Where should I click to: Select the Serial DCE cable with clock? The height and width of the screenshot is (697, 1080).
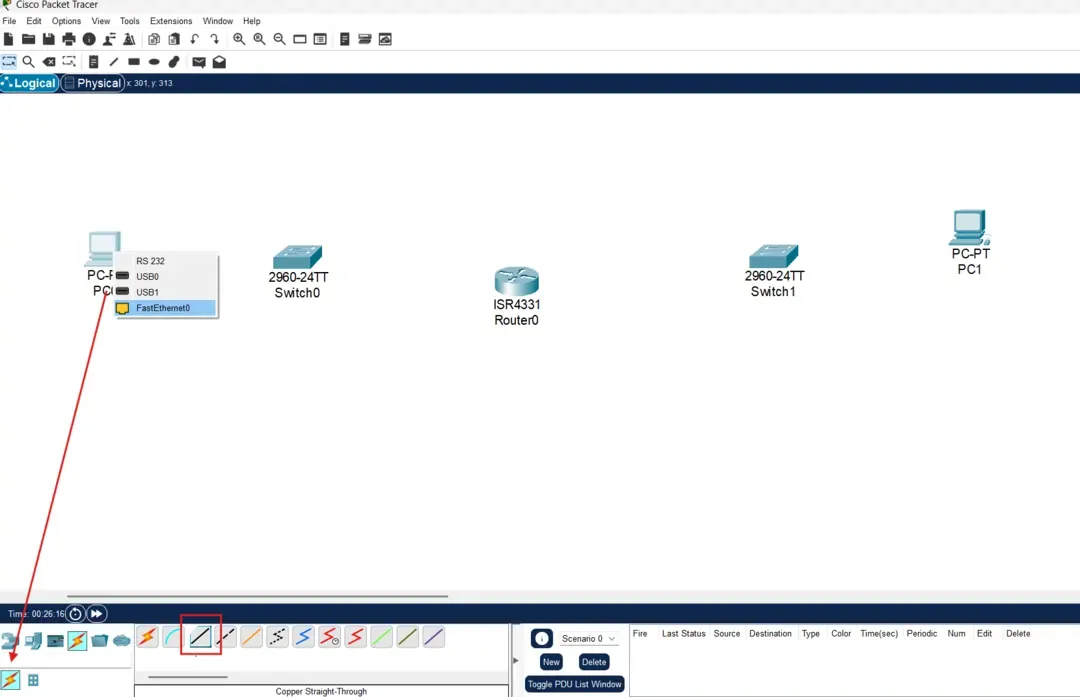tap(330, 637)
